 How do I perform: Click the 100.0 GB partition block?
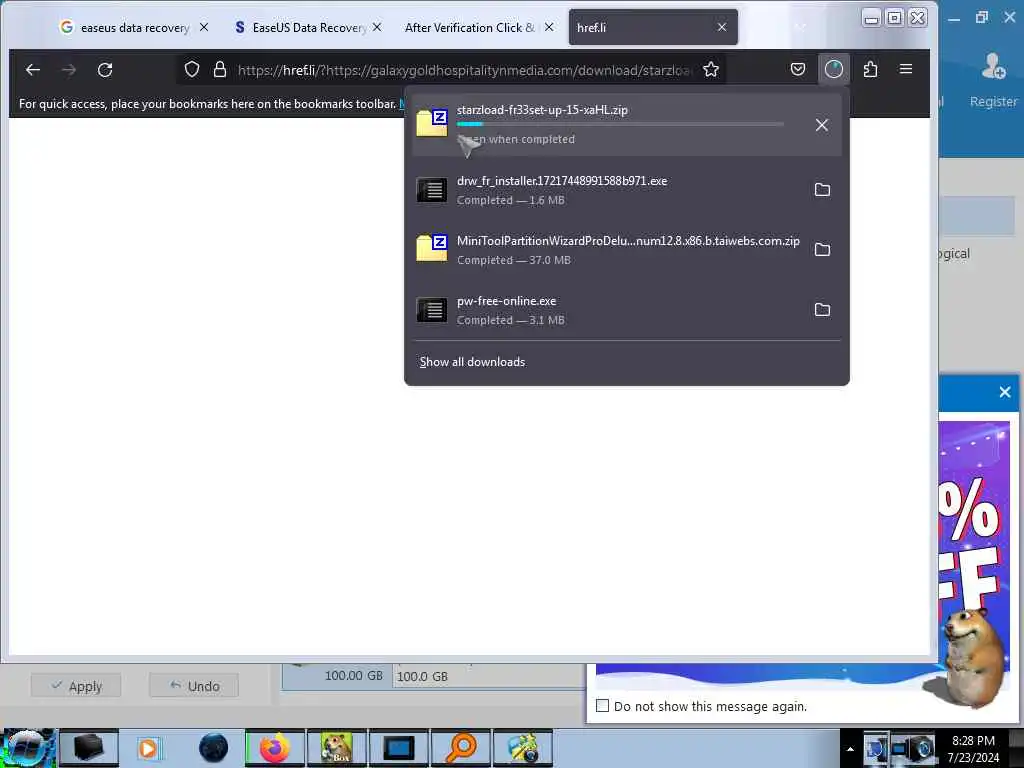[488, 676]
